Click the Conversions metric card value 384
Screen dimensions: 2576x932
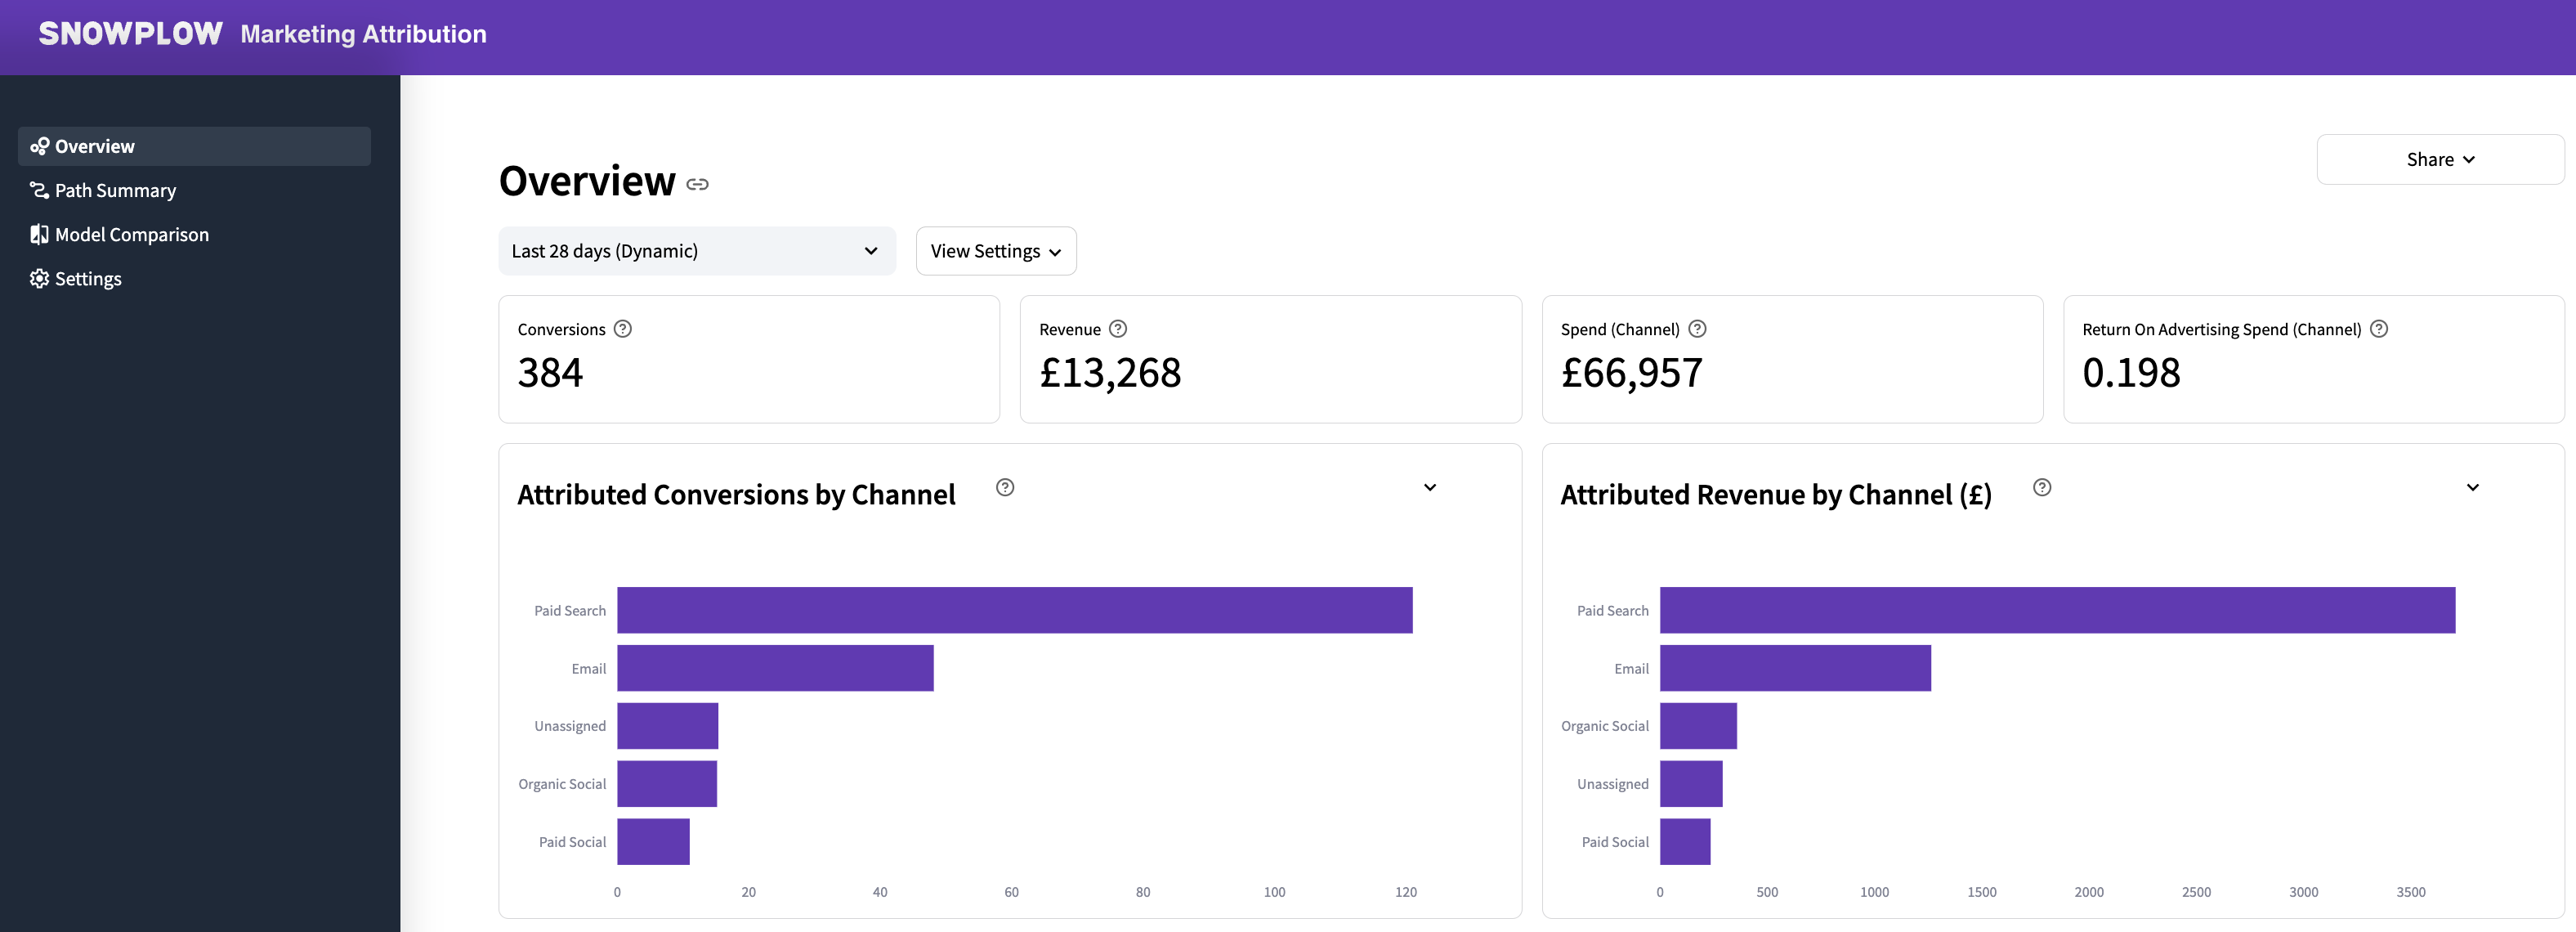tap(550, 373)
